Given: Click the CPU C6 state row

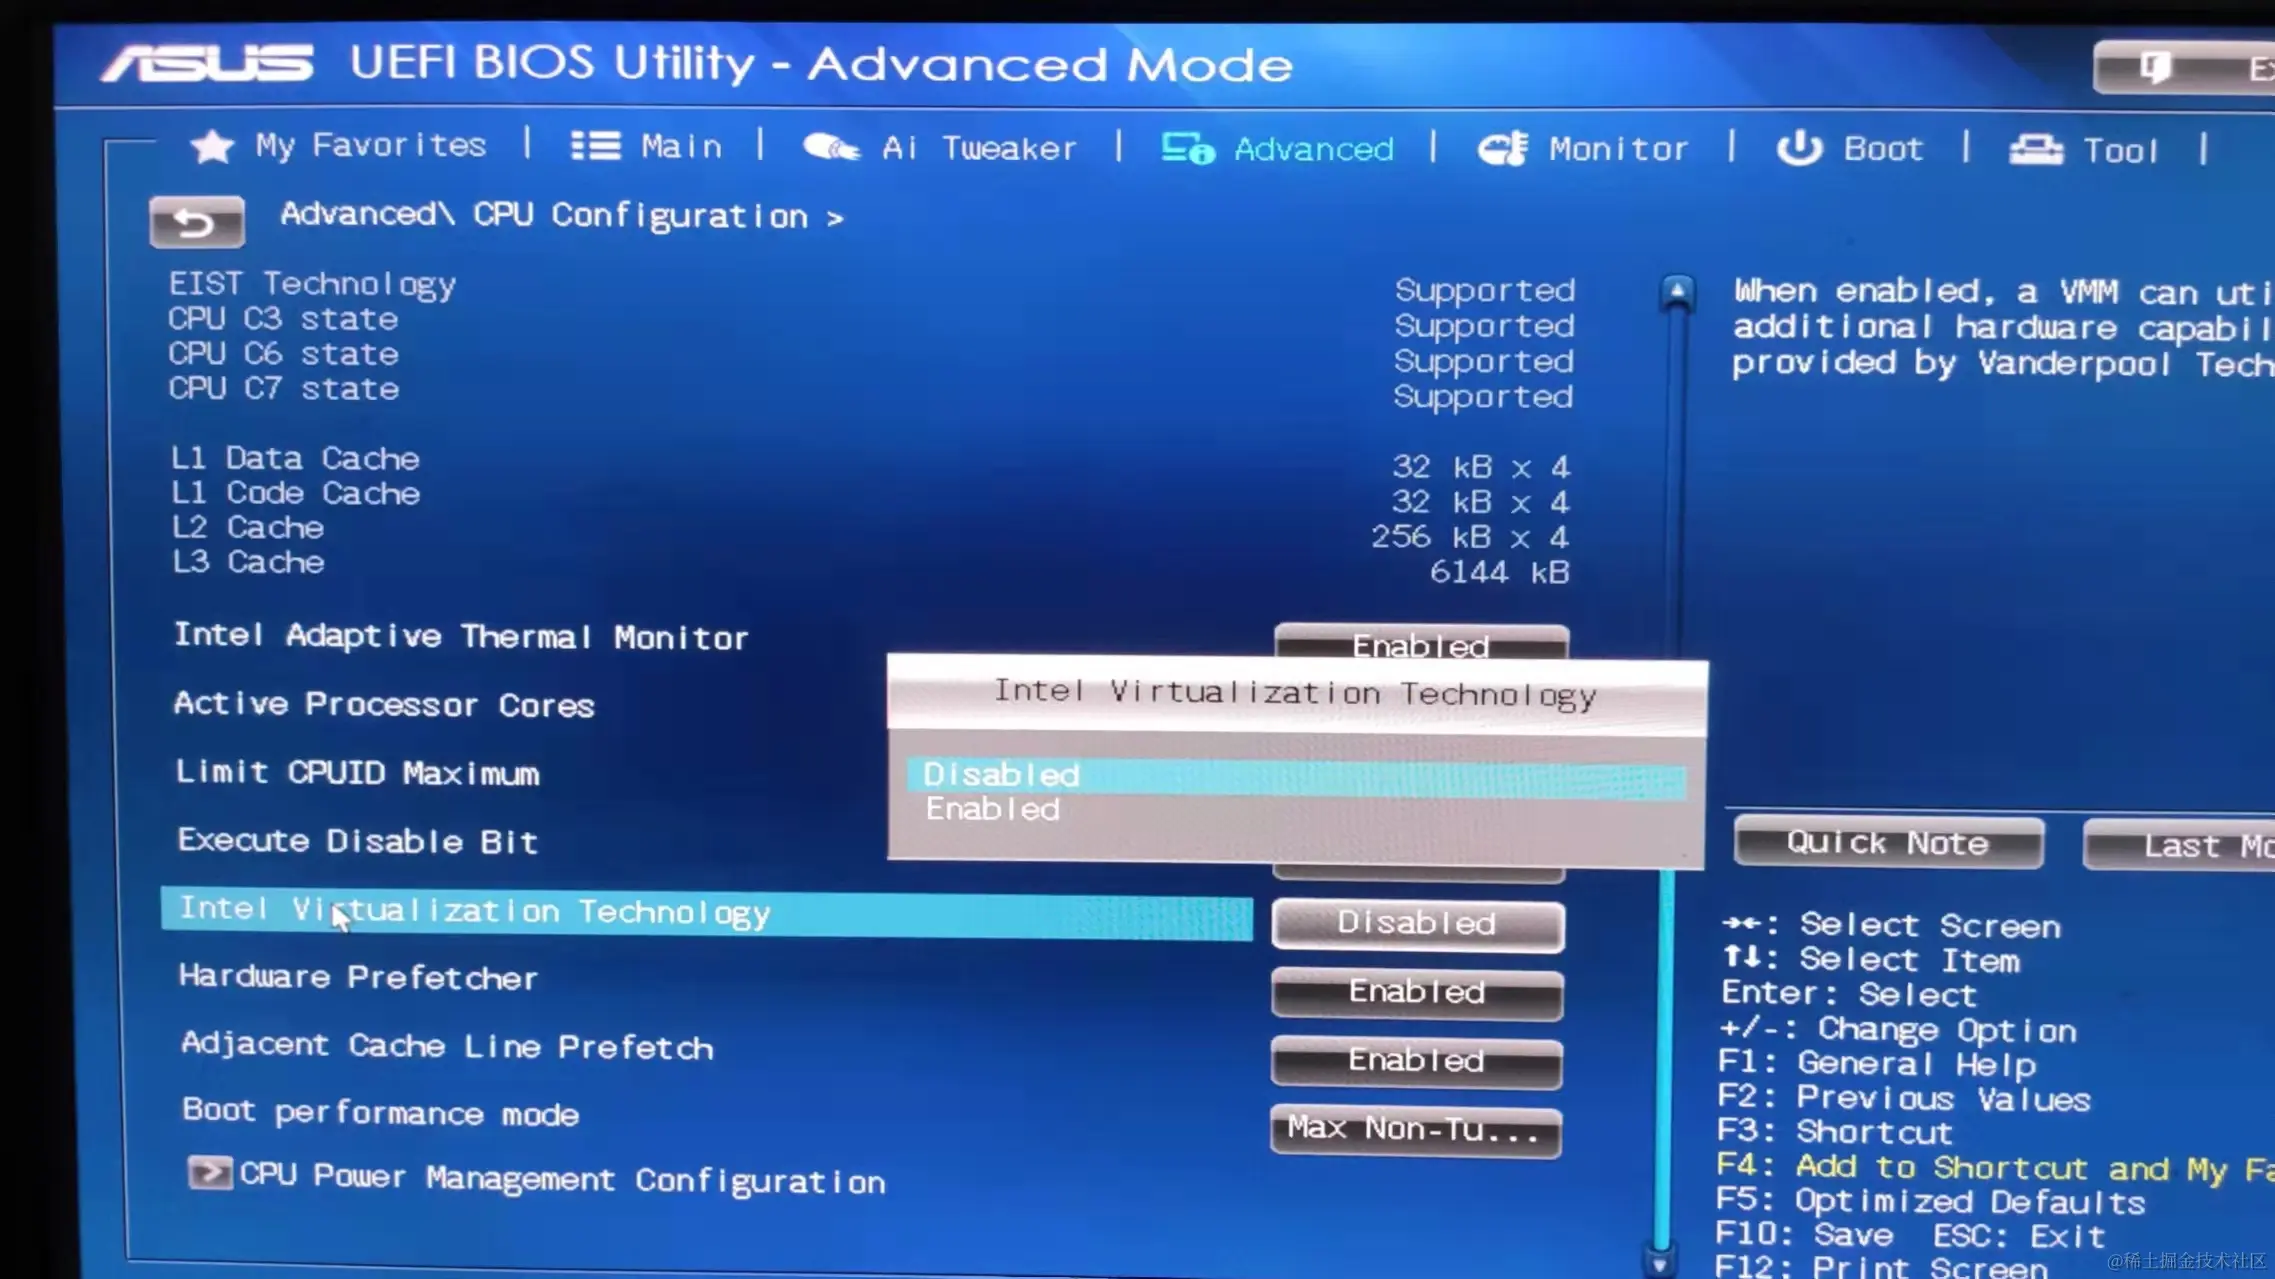Looking at the screenshot, I should tap(870, 356).
